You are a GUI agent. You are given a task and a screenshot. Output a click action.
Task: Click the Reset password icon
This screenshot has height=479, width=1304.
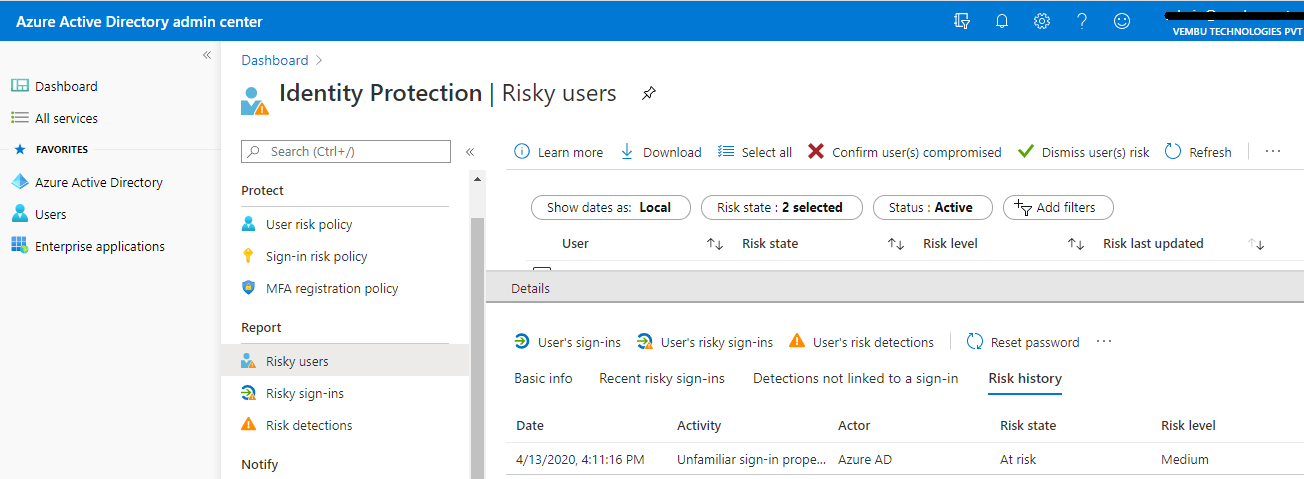tap(975, 342)
